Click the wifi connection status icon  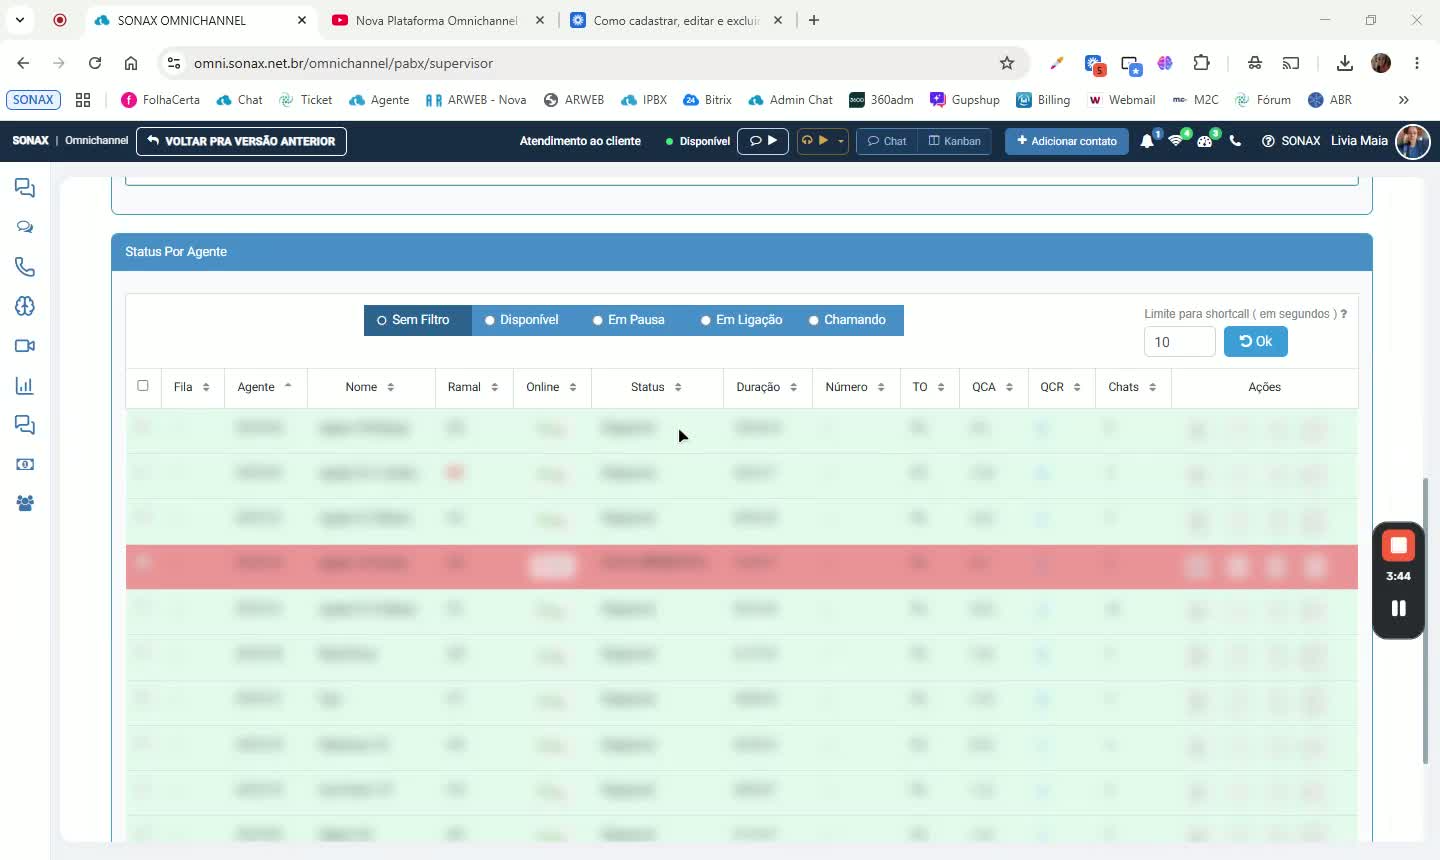1176,141
